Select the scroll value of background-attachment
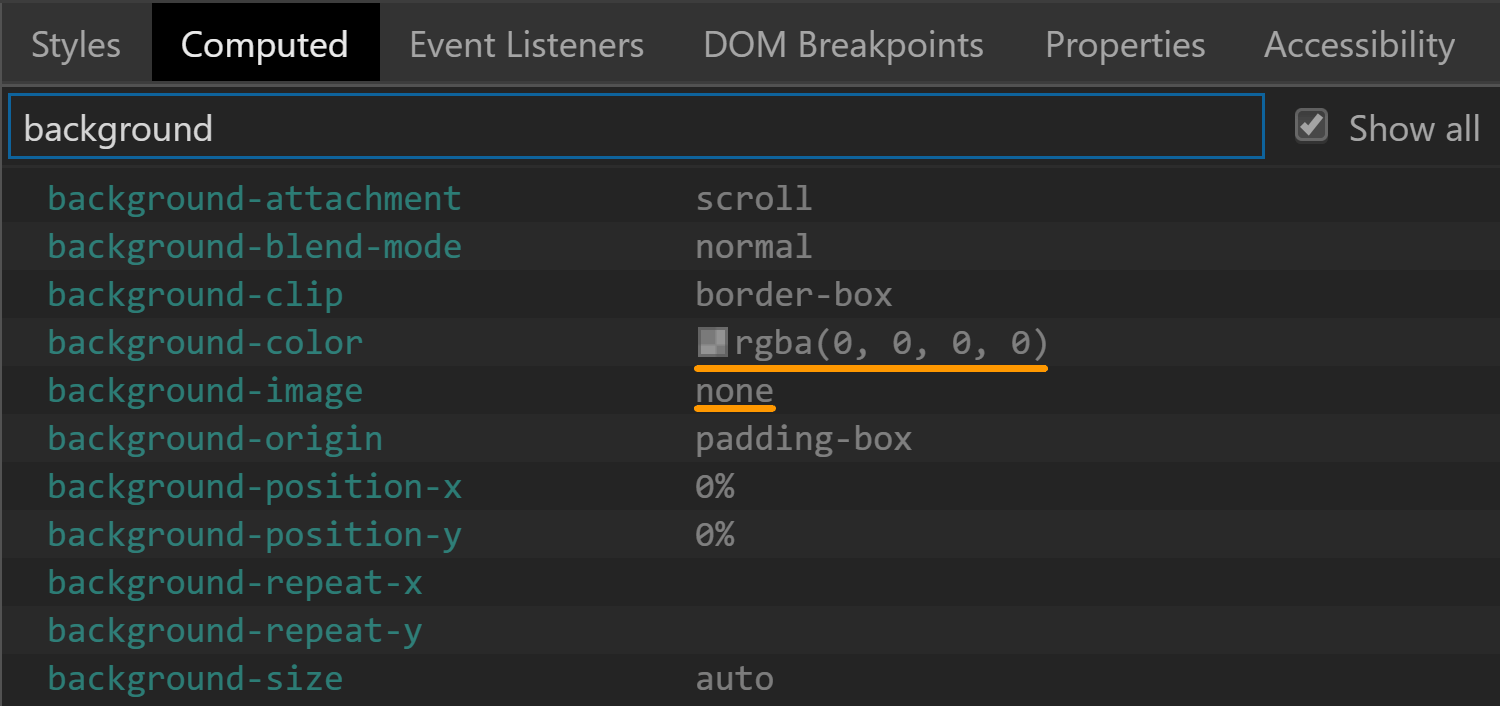The height and width of the screenshot is (706, 1500). click(x=754, y=198)
